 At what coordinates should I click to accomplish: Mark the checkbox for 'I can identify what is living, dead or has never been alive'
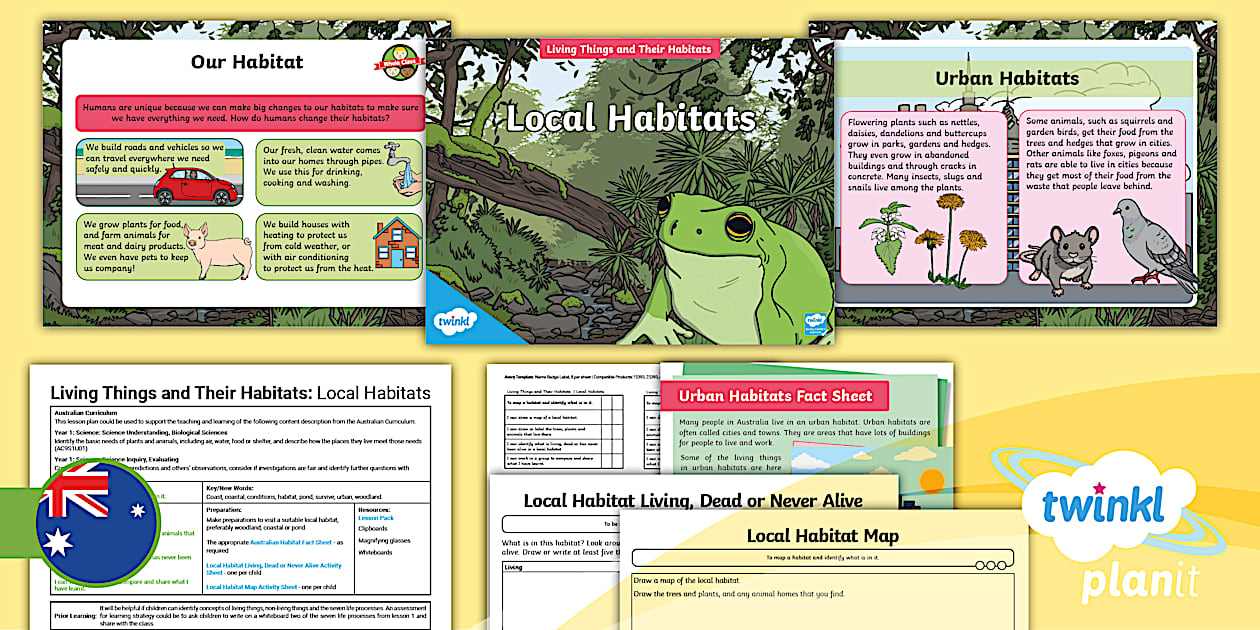[x=608, y=445]
